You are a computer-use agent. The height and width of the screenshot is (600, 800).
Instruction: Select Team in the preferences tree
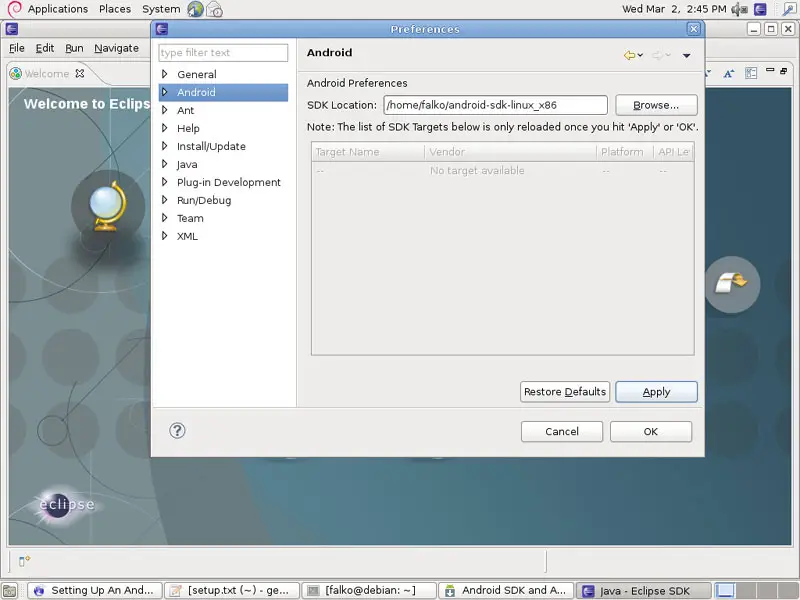(x=190, y=218)
